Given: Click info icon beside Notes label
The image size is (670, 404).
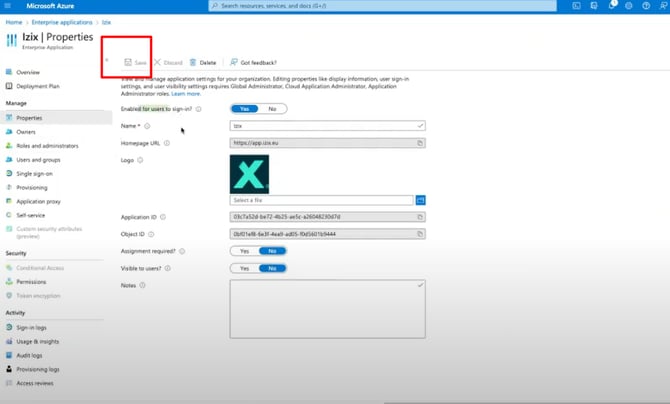Looking at the screenshot, I should coord(142,285).
